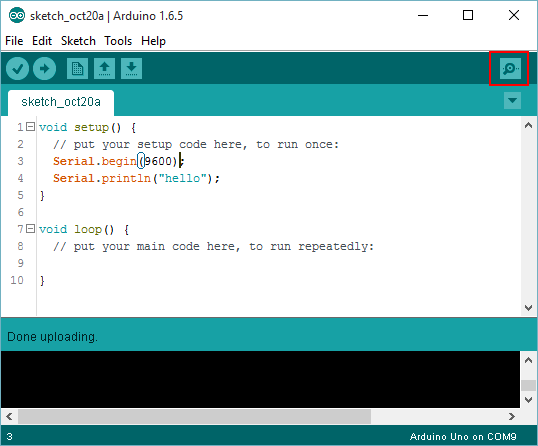Click 'void setup()' on line 1

point(80,127)
